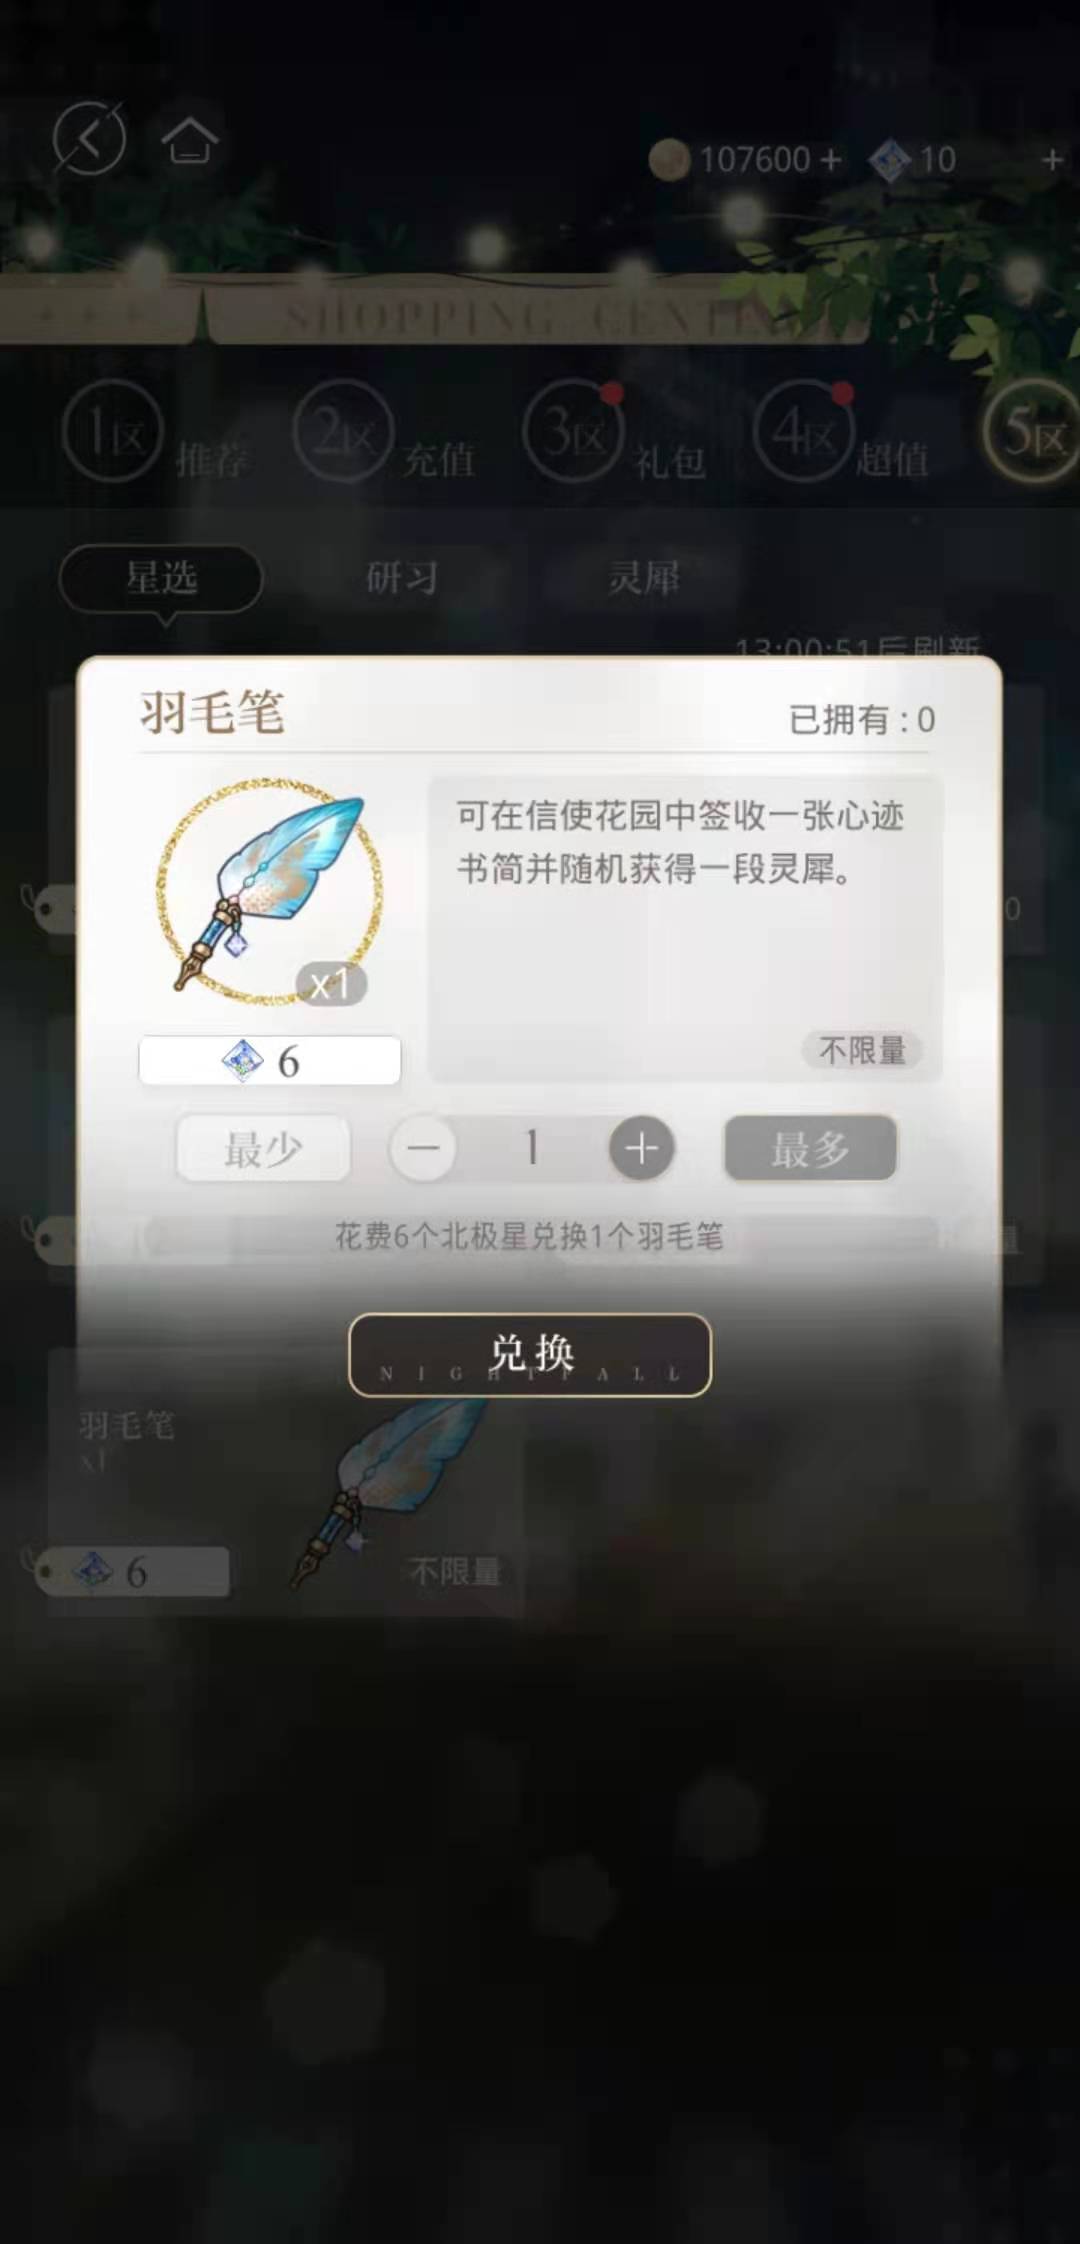
Task: Tap the blue Polaris gem icon
Action: pos(889,160)
